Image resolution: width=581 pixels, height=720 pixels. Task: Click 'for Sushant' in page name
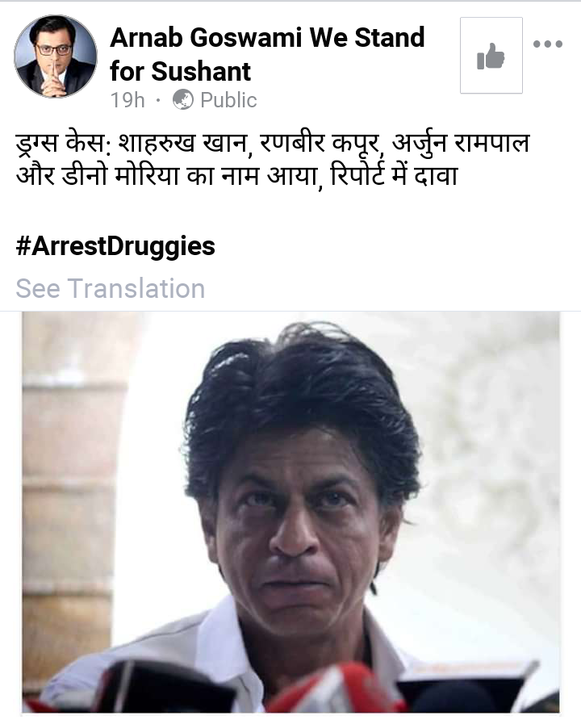[181, 71]
